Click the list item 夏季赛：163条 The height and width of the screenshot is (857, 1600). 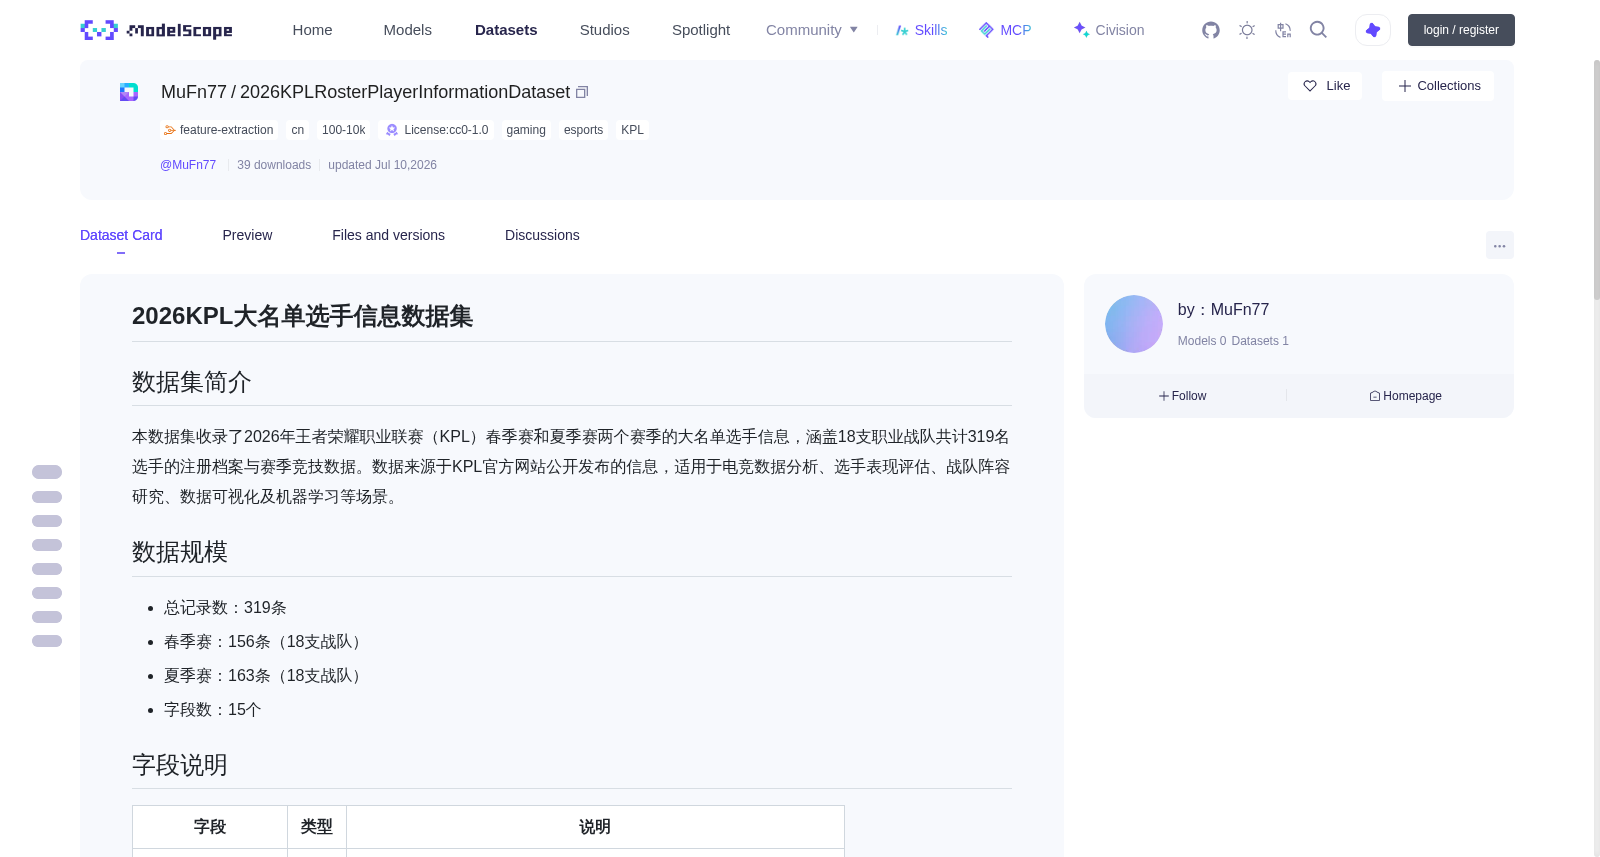coord(265,676)
